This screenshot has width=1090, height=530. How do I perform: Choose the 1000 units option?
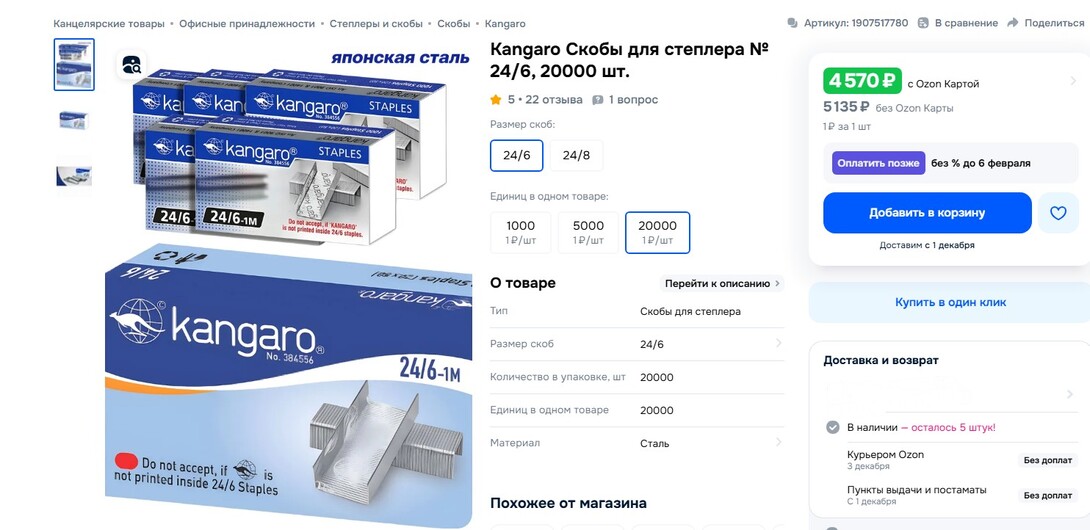521,232
